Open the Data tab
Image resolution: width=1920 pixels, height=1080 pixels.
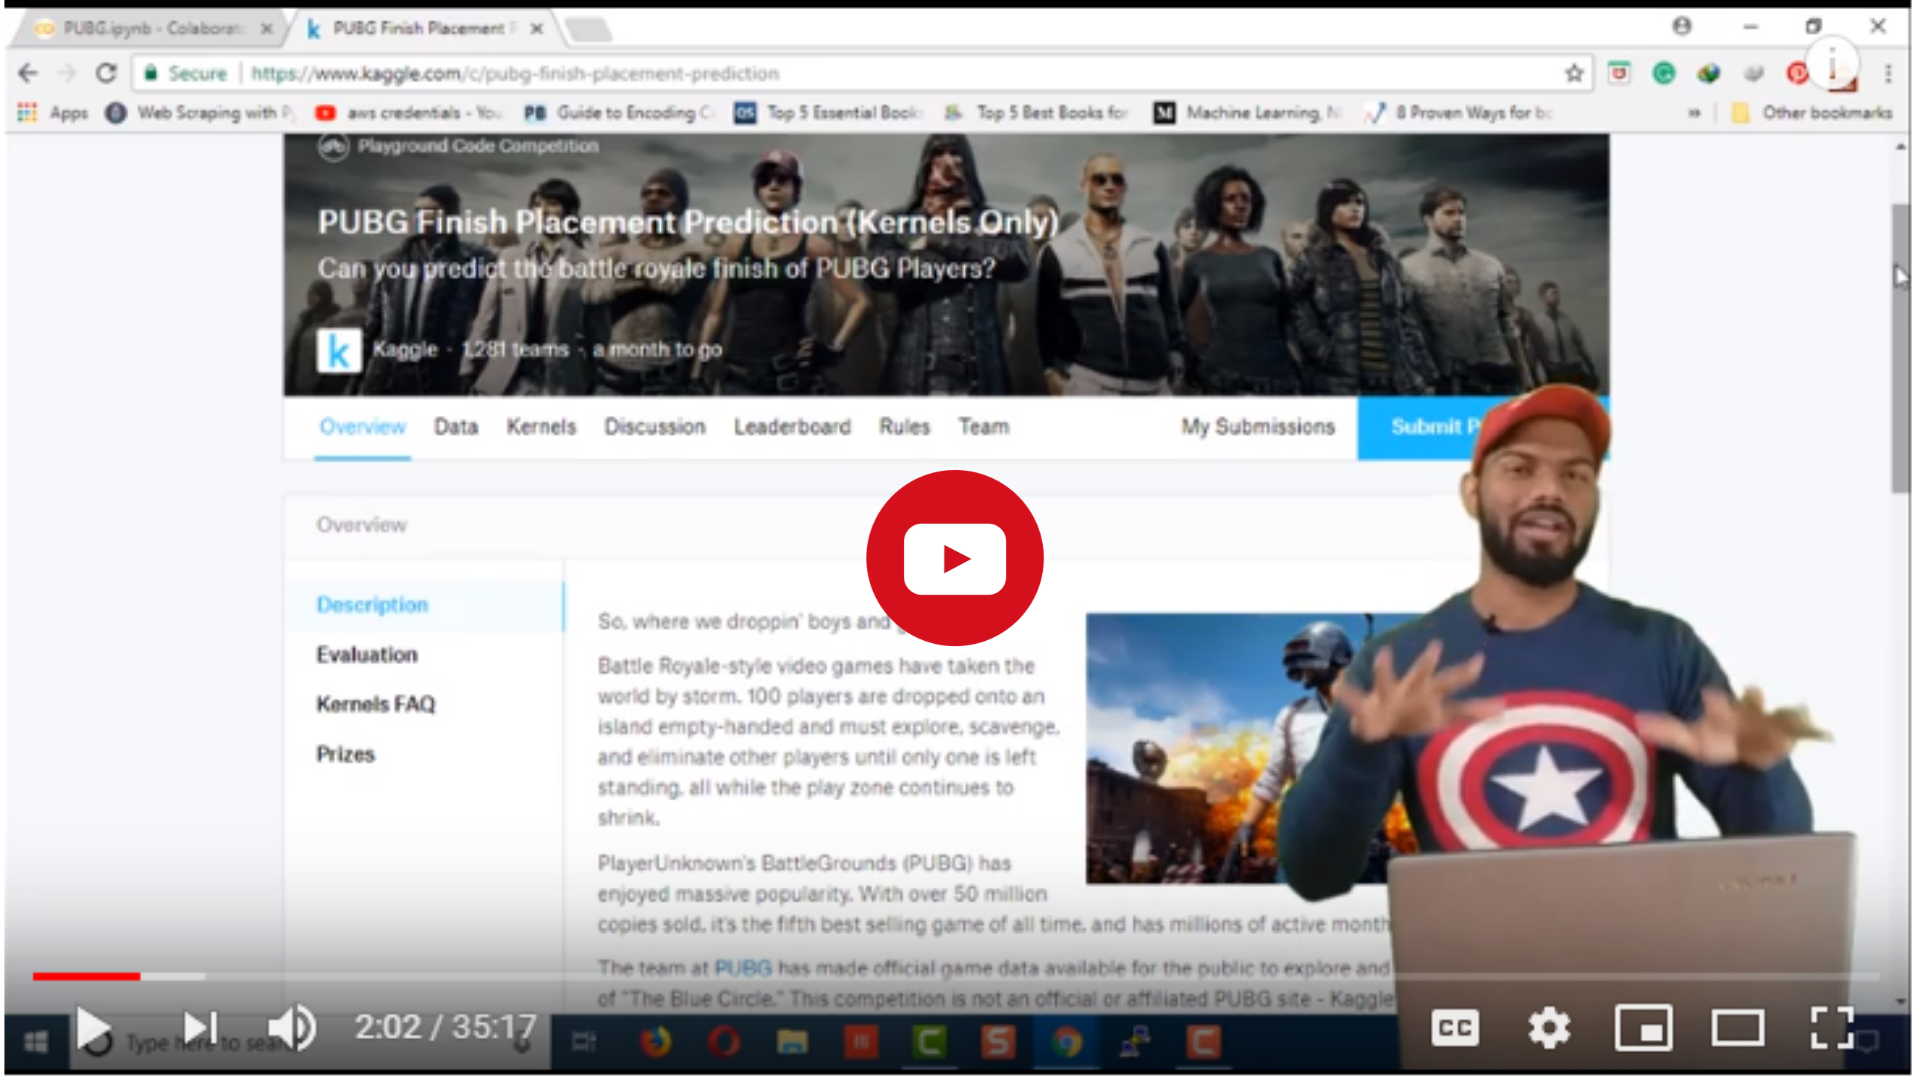pos(455,427)
